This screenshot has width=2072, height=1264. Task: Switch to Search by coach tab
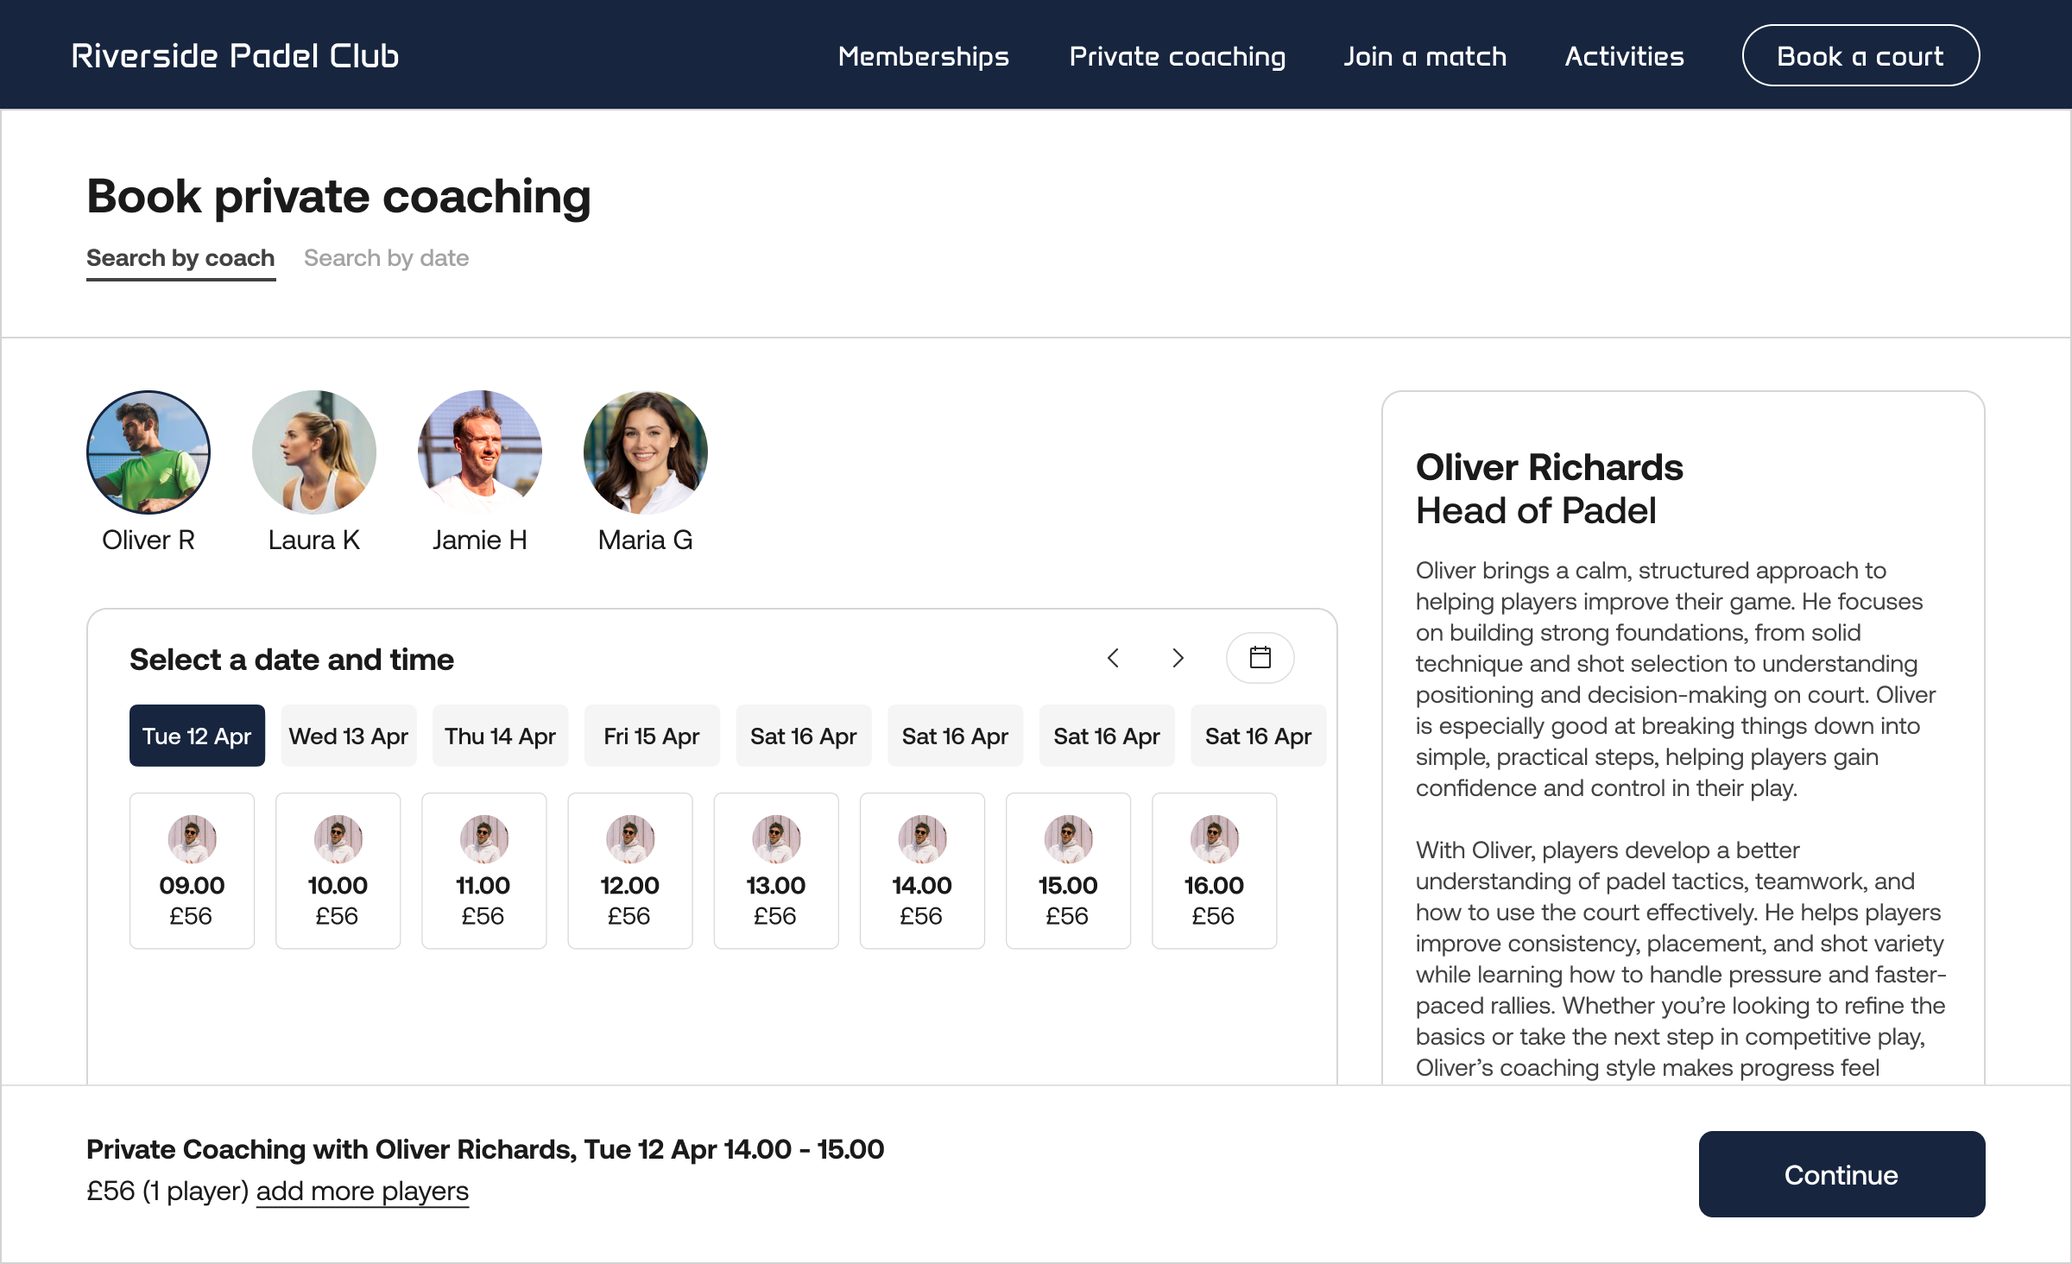[x=180, y=258]
